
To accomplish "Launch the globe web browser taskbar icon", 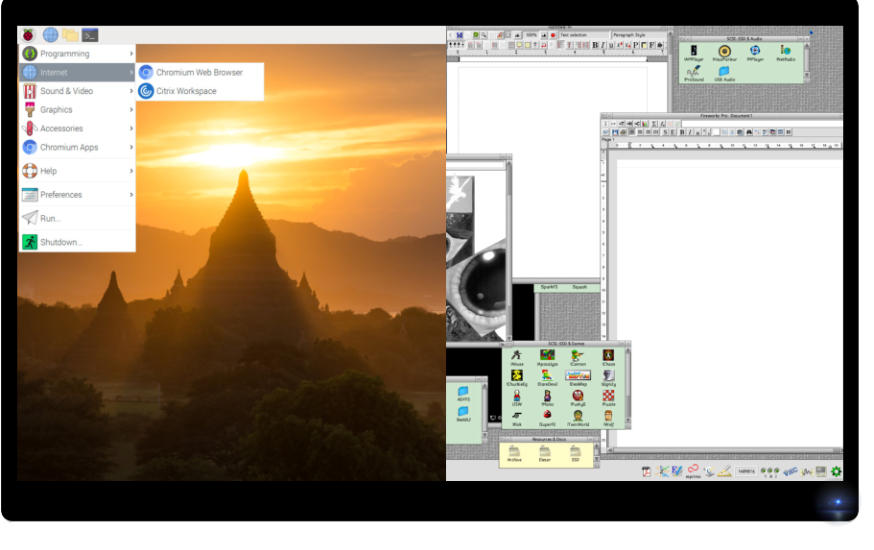I will coord(50,35).
